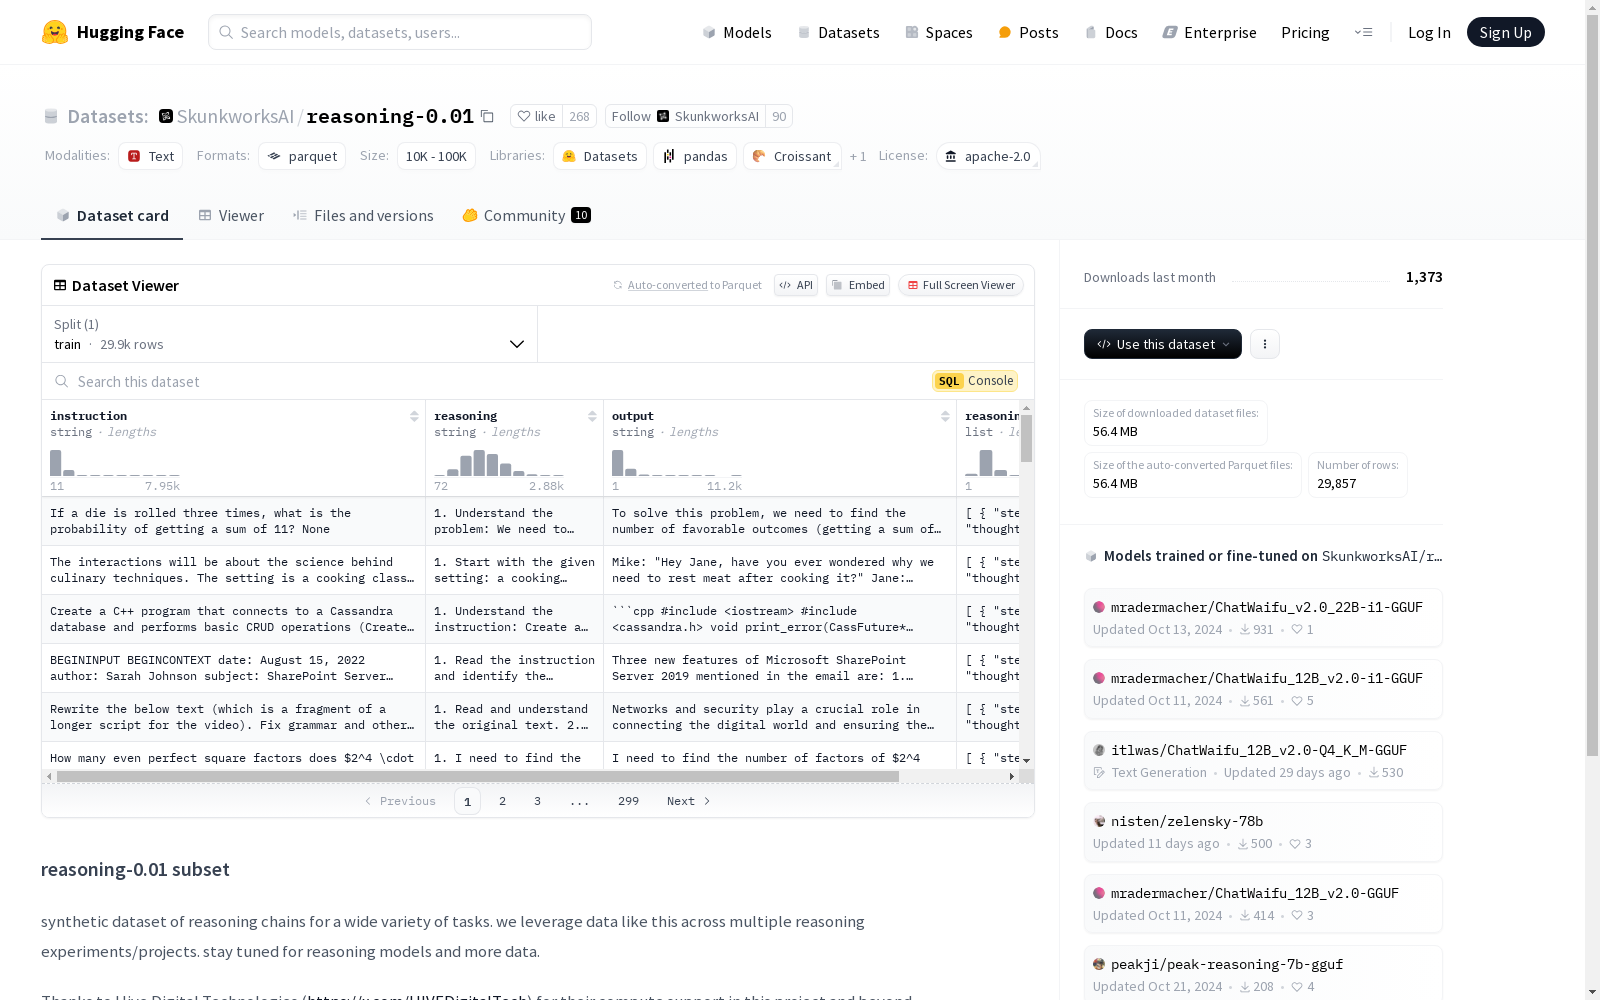Viewport: 1600px width, 1000px height.
Task: Copy dataset name with the copy icon
Action: click(487, 116)
